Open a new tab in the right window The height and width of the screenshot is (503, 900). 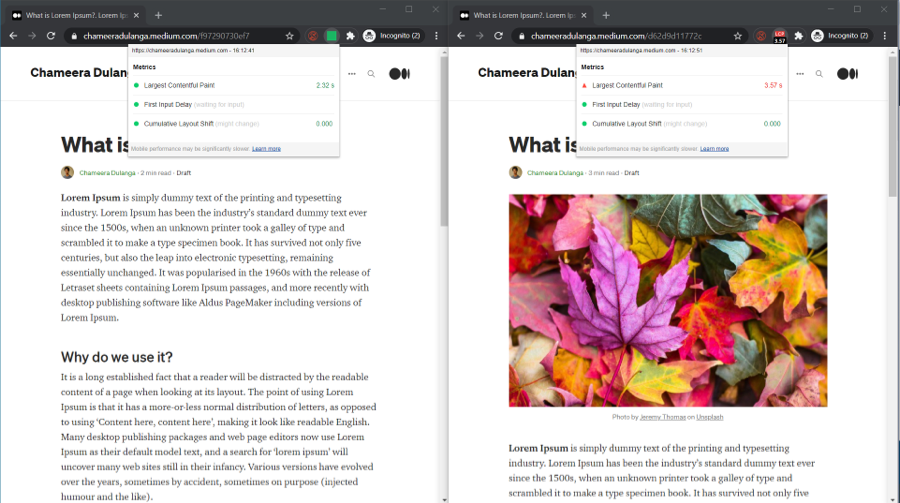pos(606,16)
